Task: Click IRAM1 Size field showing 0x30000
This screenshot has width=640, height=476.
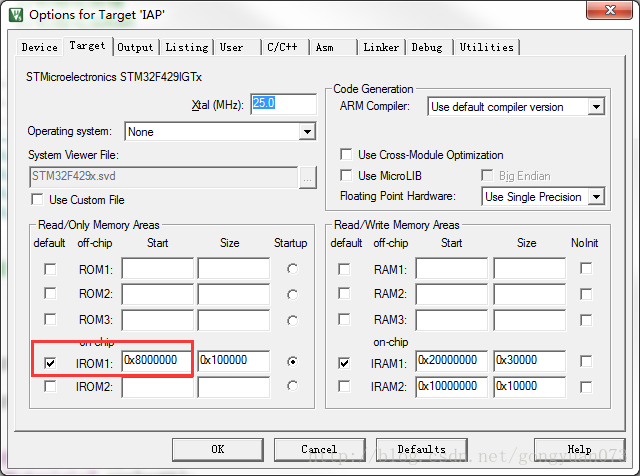Action: coord(530,361)
